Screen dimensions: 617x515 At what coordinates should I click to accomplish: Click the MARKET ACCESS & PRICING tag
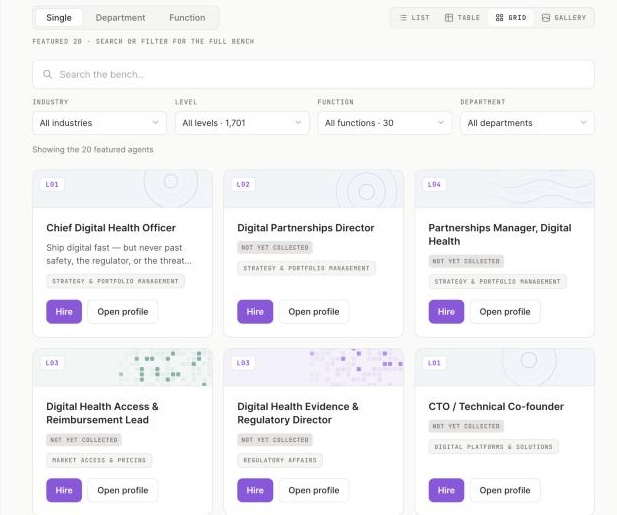click(99, 460)
